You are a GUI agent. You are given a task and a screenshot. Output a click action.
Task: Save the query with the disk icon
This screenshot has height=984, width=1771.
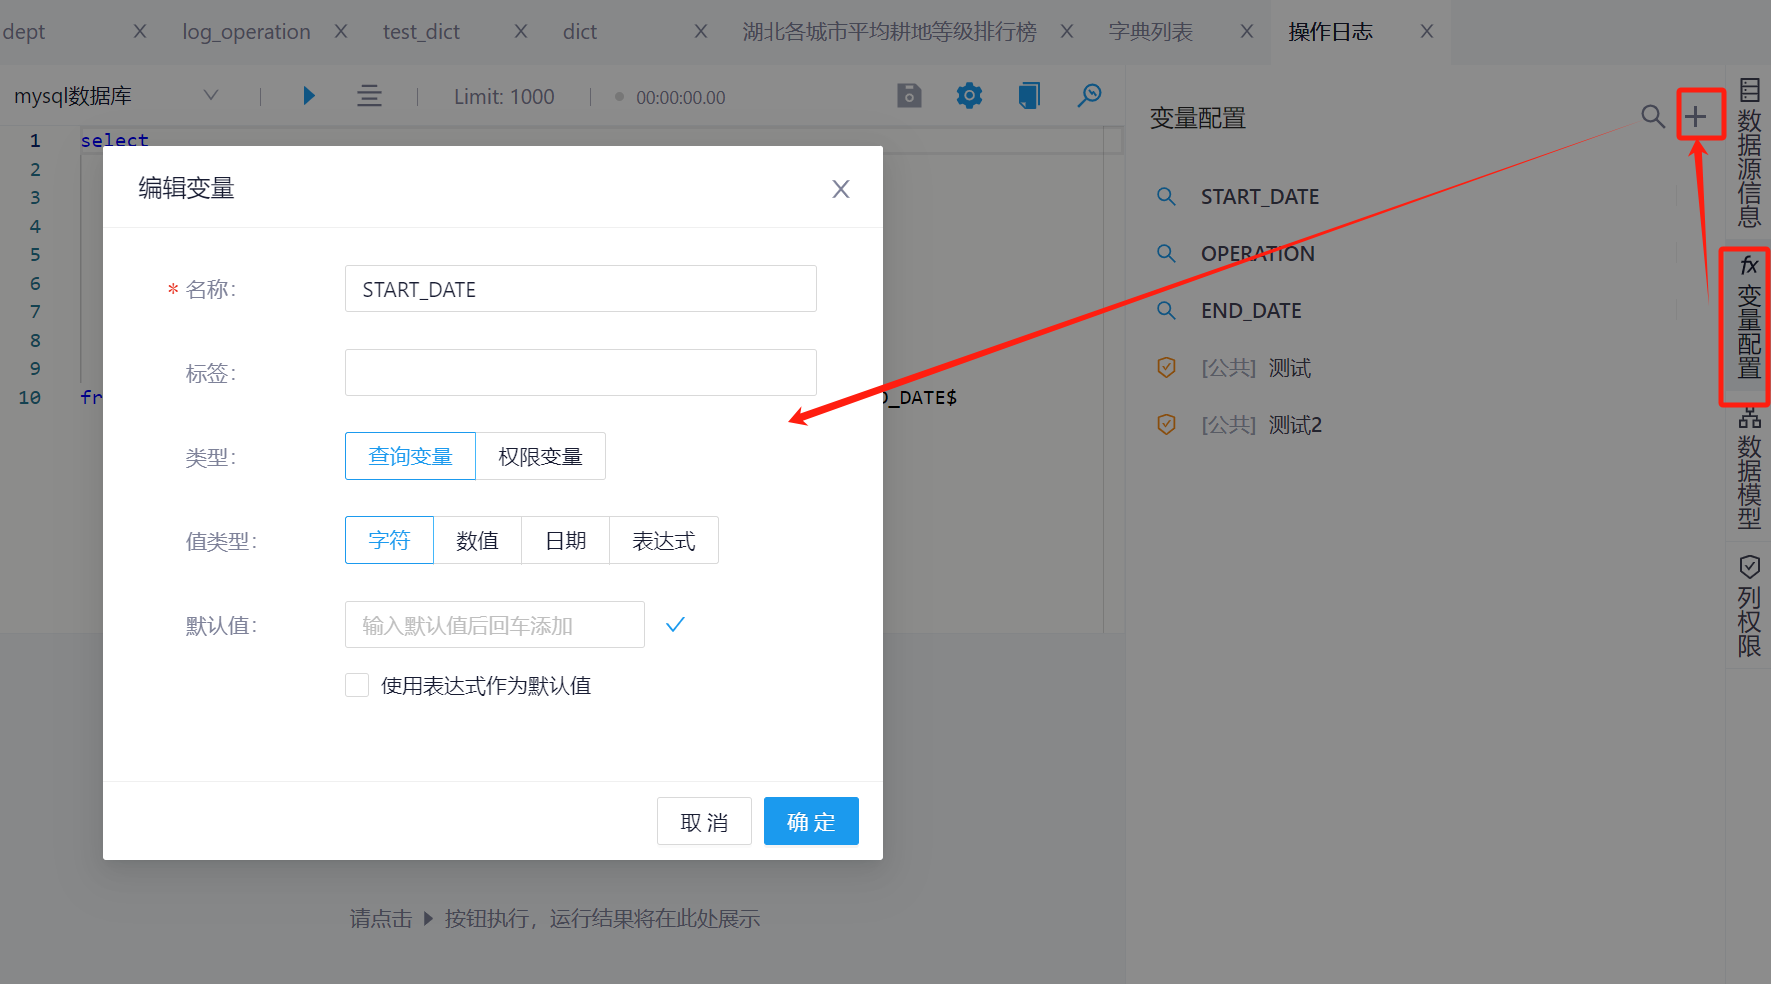coord(909,95)
